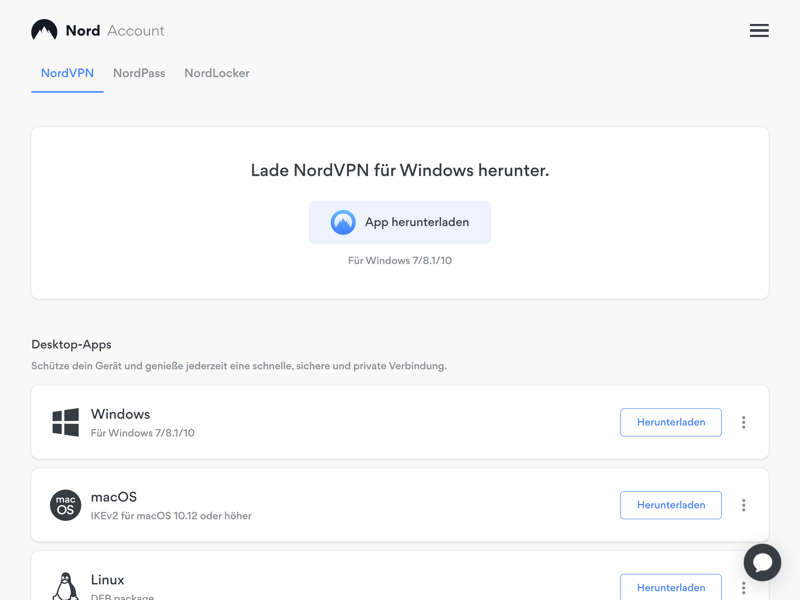Viewport: 800px width, 600px height.
Task: Open the hamburger menu
Action: click(759, 31)
